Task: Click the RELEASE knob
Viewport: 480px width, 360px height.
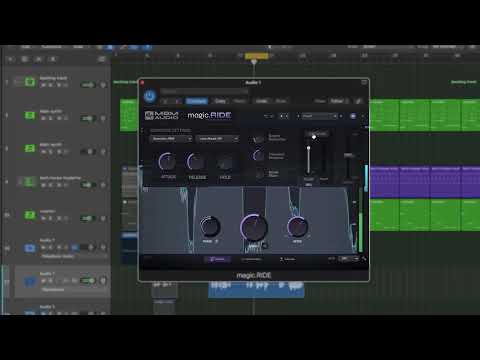Action: click(x=196, y=162)
